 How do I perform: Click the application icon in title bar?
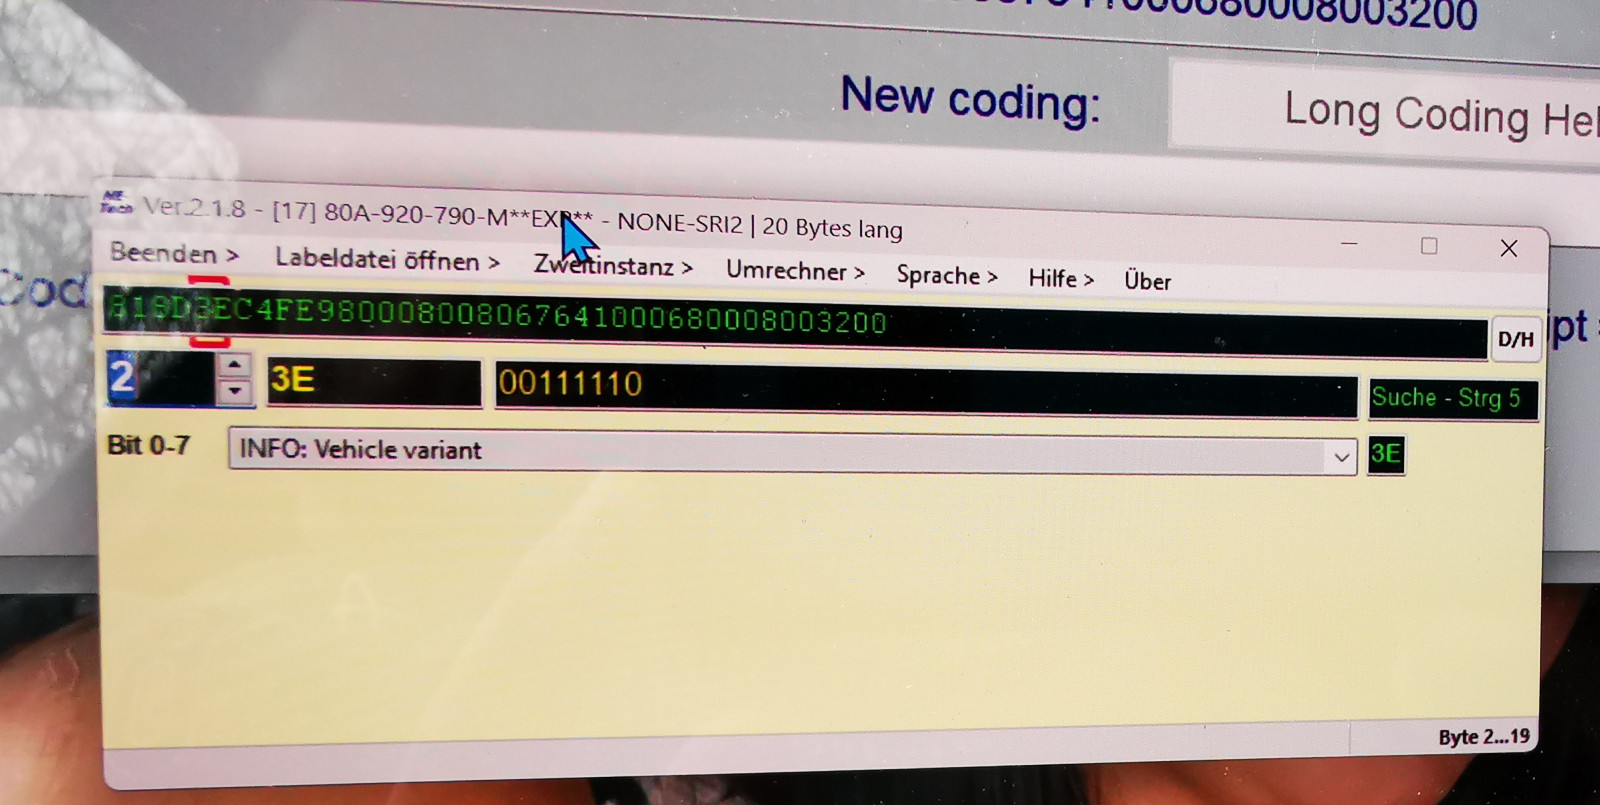116,203
